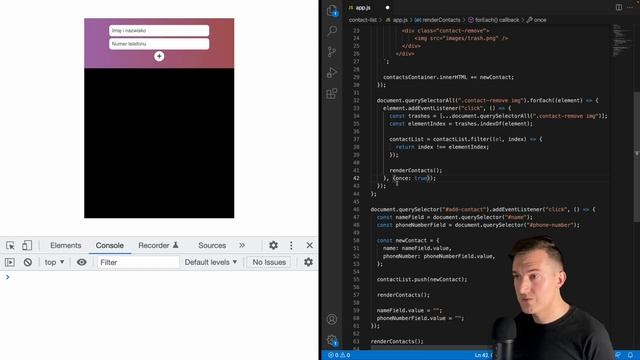The image size is (640, 360).
Task: Click line number 46 in the gutter
Action: tap(356, 209)
